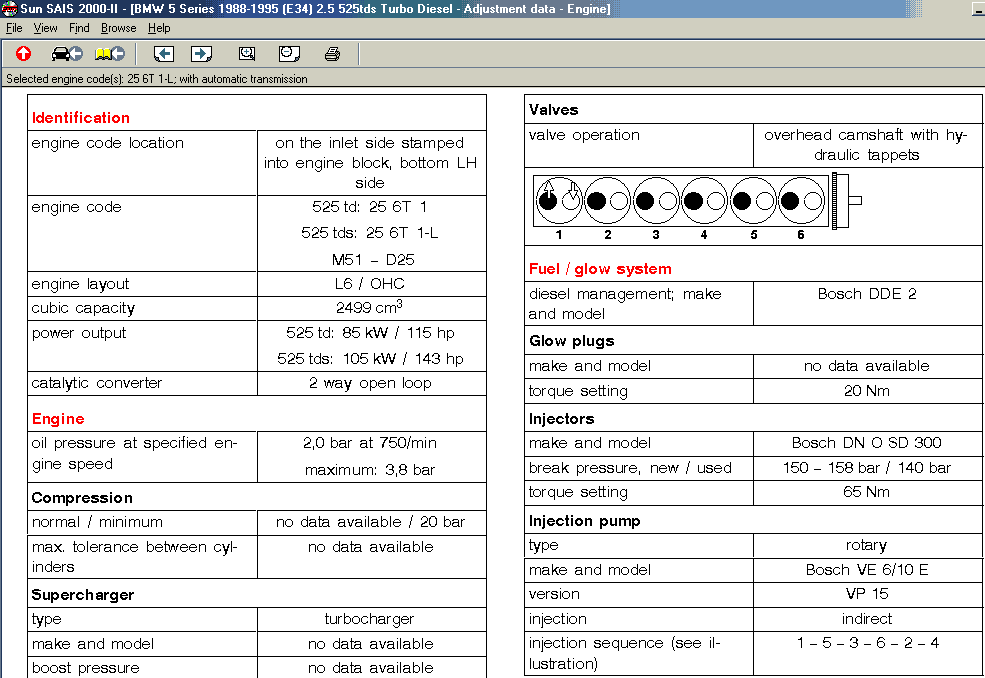Open the Browse menu

click(119, 28)
